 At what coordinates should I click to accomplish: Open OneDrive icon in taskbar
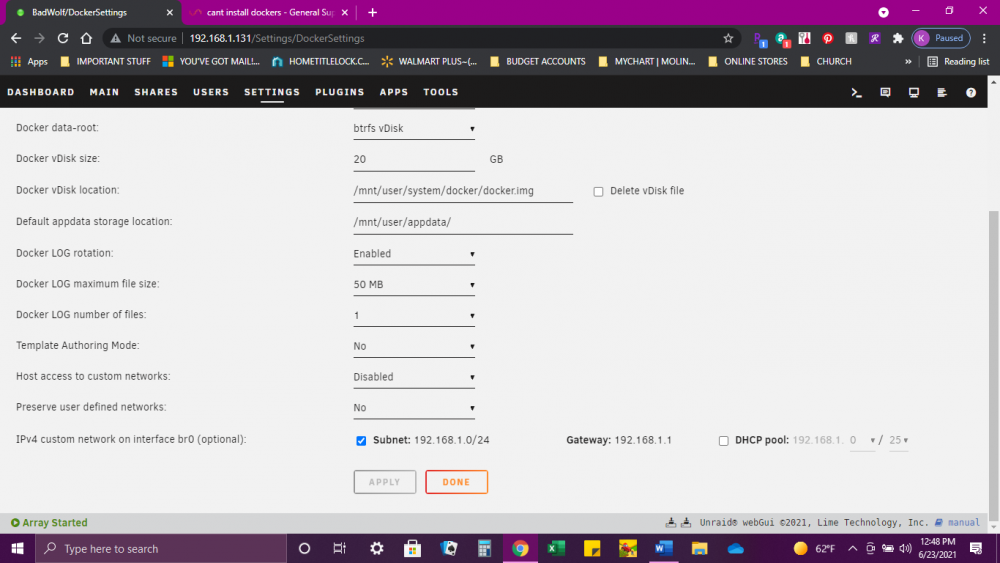735,548
